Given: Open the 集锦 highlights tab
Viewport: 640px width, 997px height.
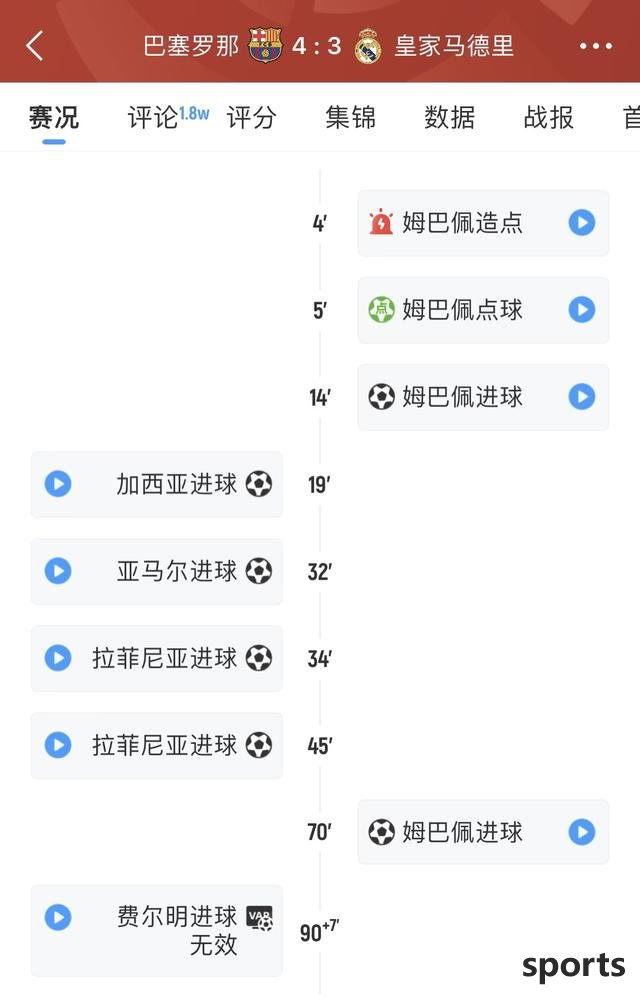Looking at the screenshot, I should (351, 118).
